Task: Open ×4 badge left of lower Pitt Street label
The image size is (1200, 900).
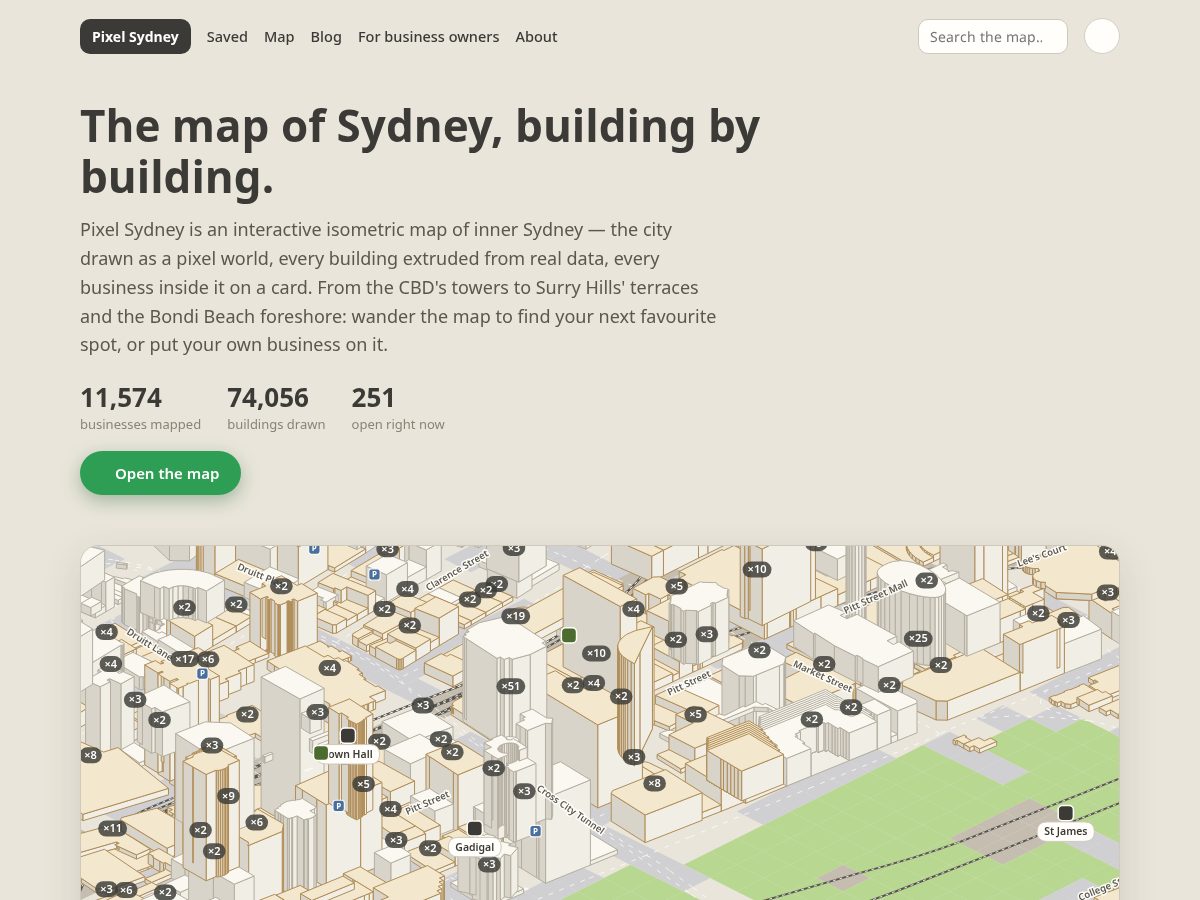Action: coord(390,809)
